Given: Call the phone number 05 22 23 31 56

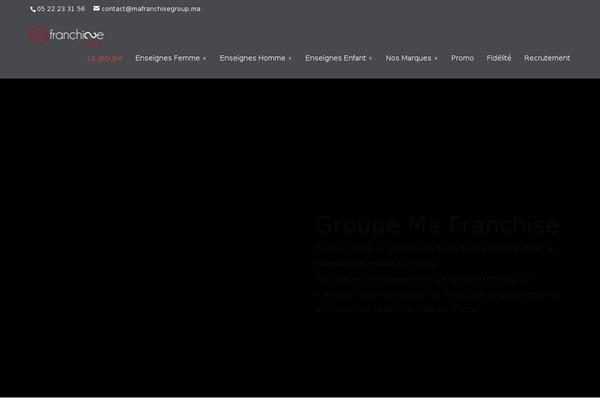Looking at the screenshot, I should 61,9.
